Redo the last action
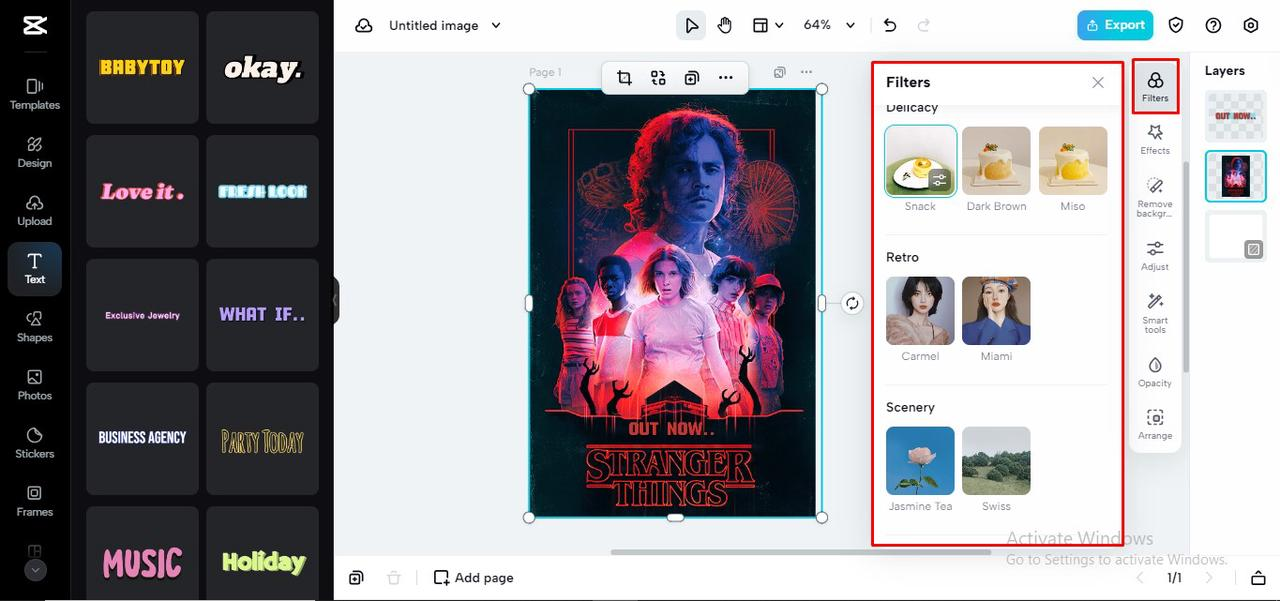 tap(923, 25)
